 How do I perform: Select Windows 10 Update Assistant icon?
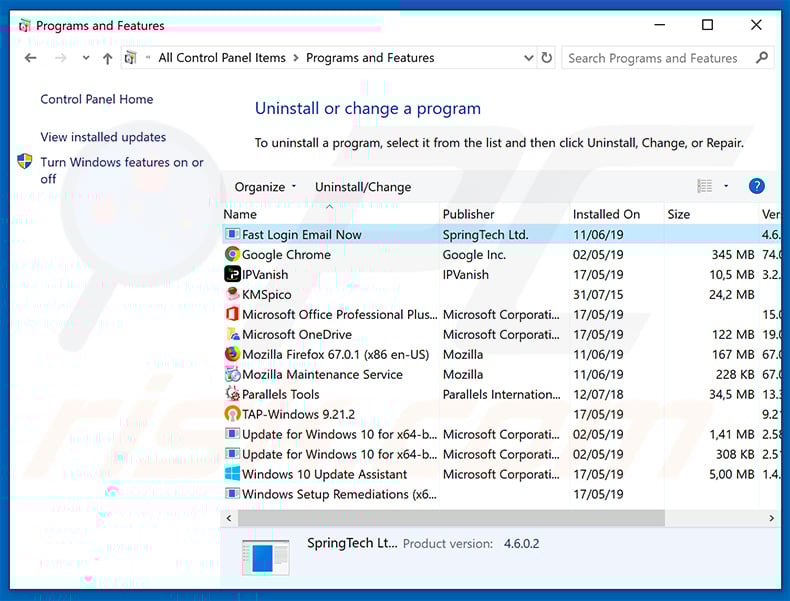tap(232, 474)
